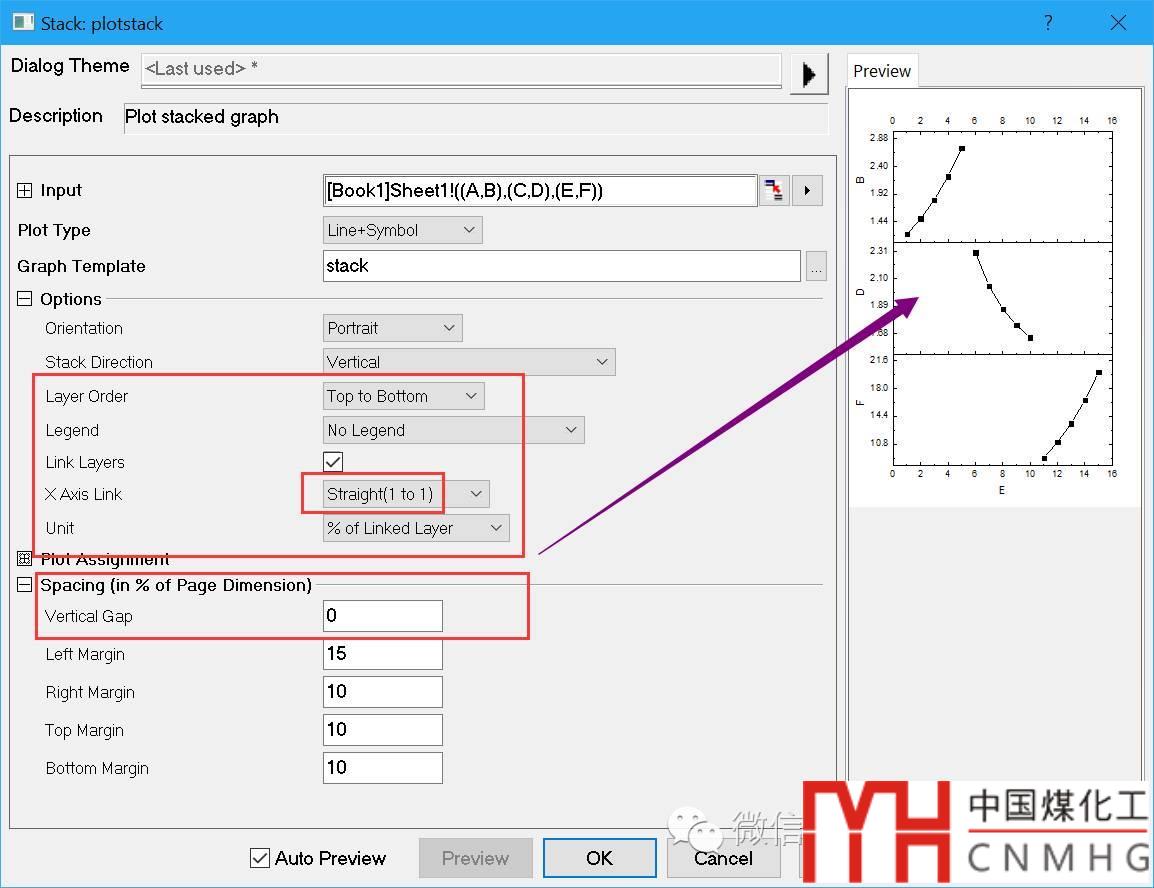Open the Input field flyout arrow
This screenshot has height=888, width=1154.
pyautogui.click(x=807, y=191)
